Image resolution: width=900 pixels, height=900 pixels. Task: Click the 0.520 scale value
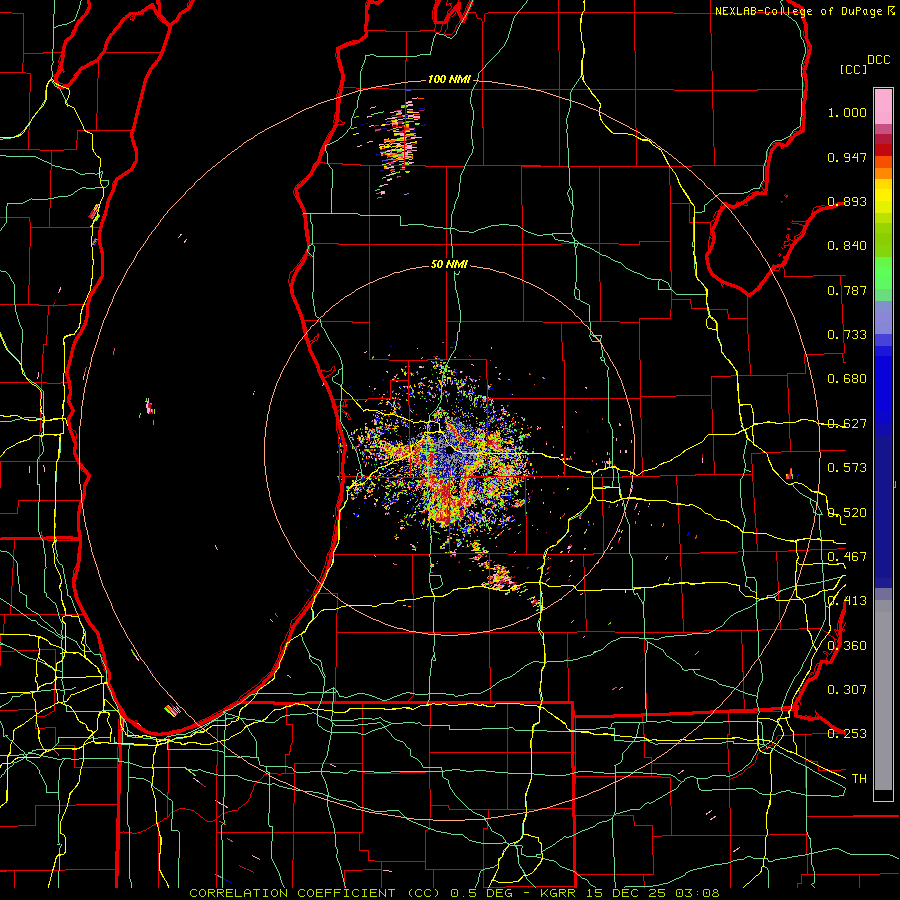(847, 513)
